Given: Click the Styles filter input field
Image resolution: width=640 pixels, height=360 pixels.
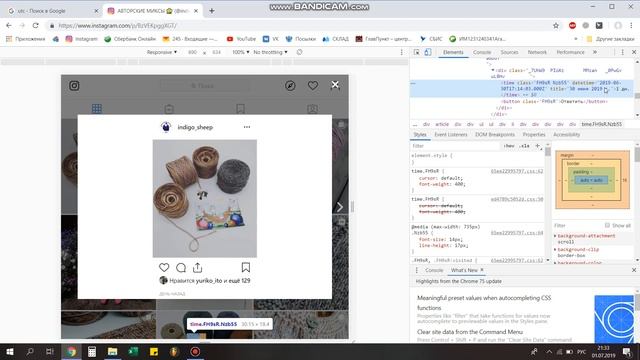Looking at the screenshot, I should [455, 146].
